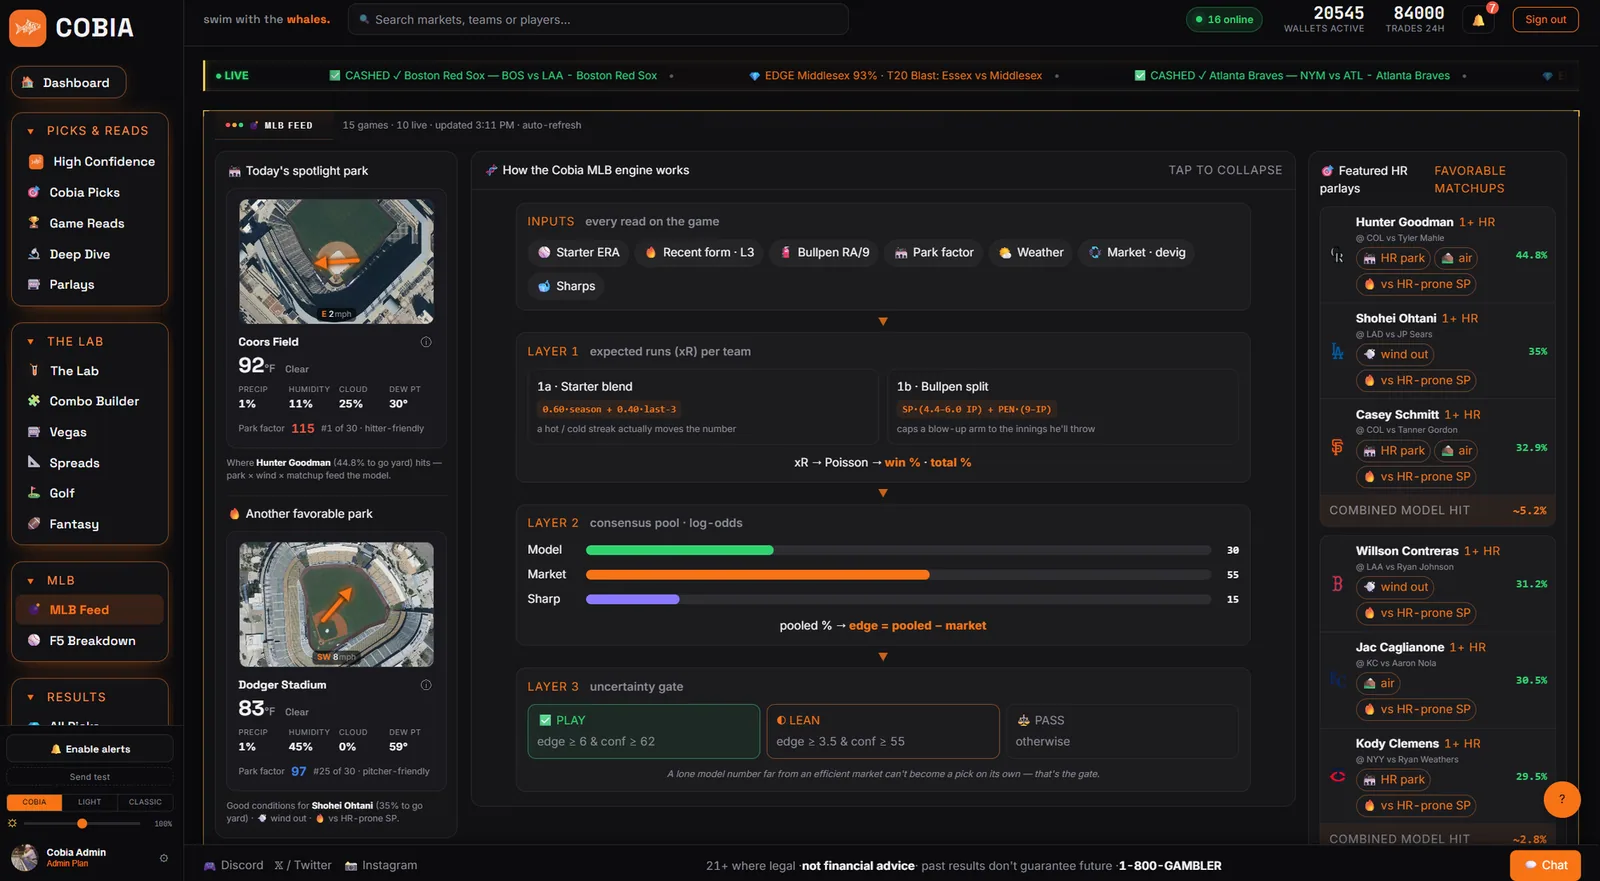Click the 16 online status pill
Screen dimensions: 1600x881
tap(1224, 20)
